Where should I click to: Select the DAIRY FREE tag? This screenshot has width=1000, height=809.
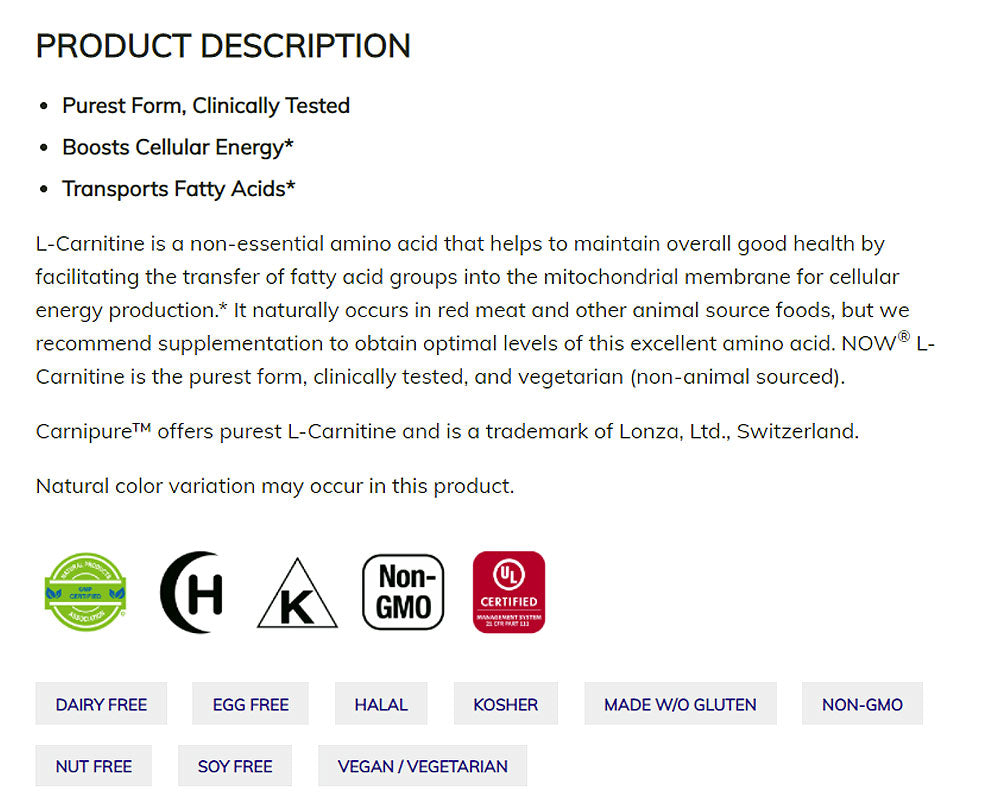(x=101, y=704)
